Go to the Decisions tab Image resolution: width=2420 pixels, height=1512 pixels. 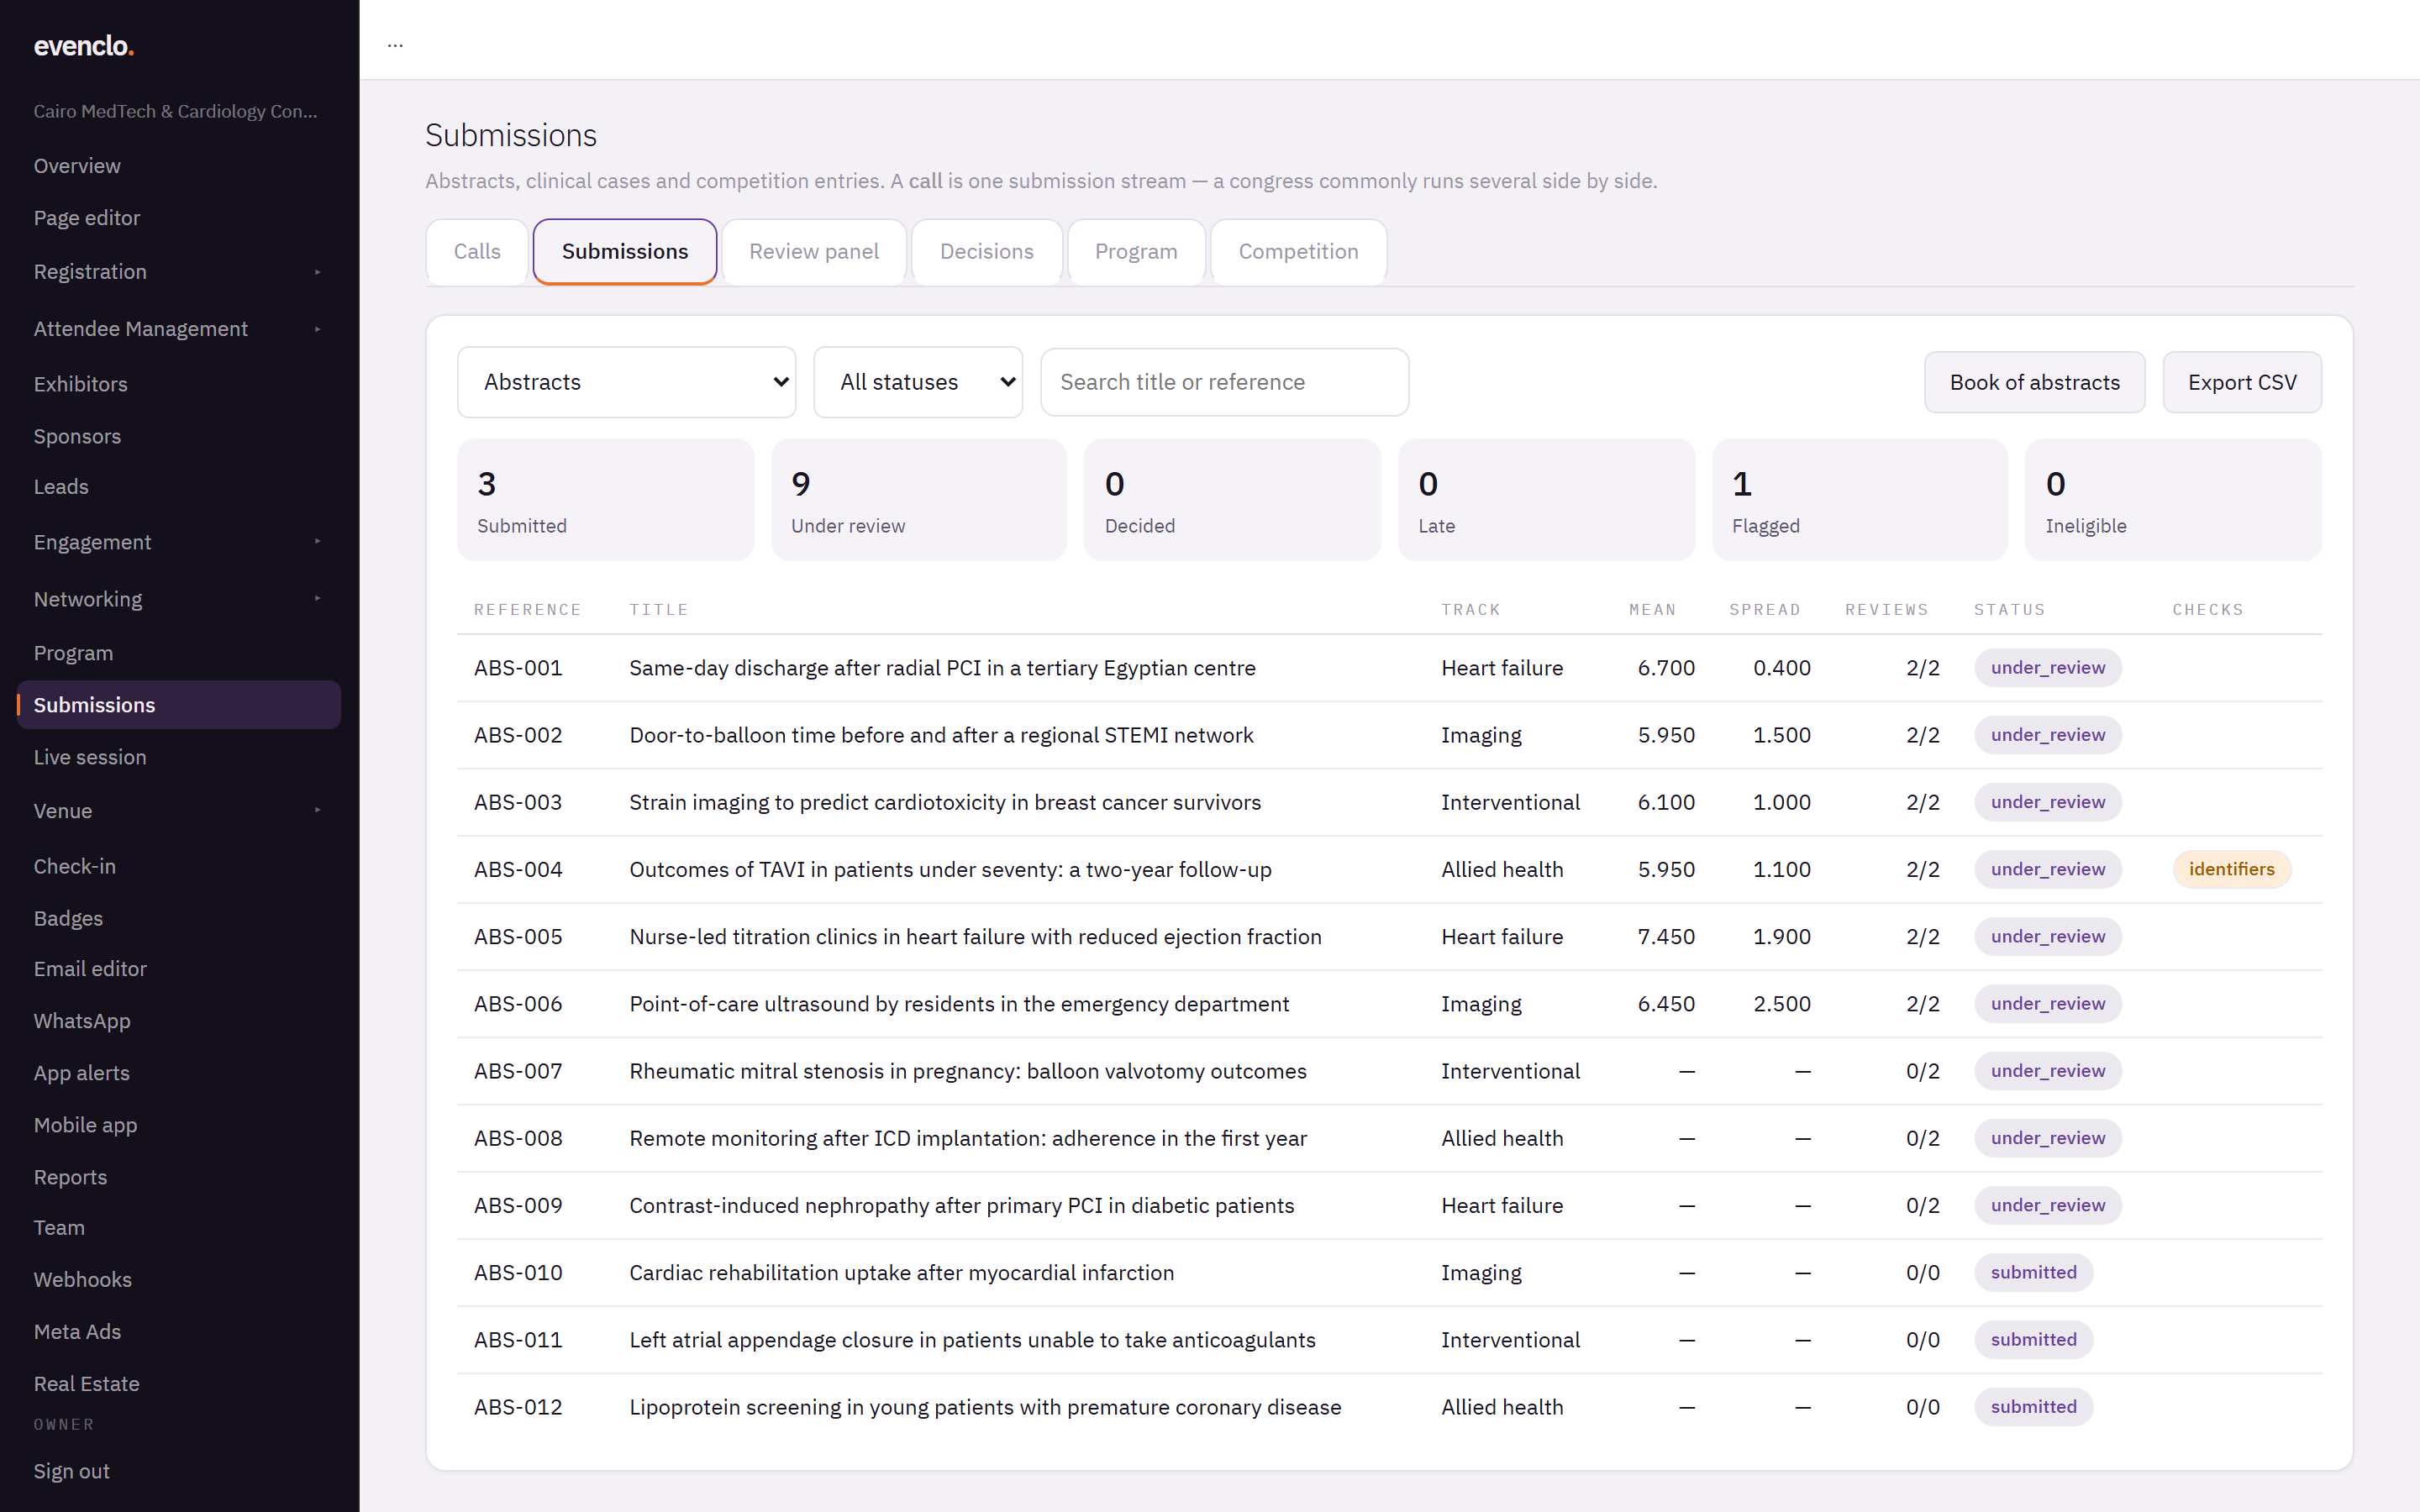pos(986,252)
